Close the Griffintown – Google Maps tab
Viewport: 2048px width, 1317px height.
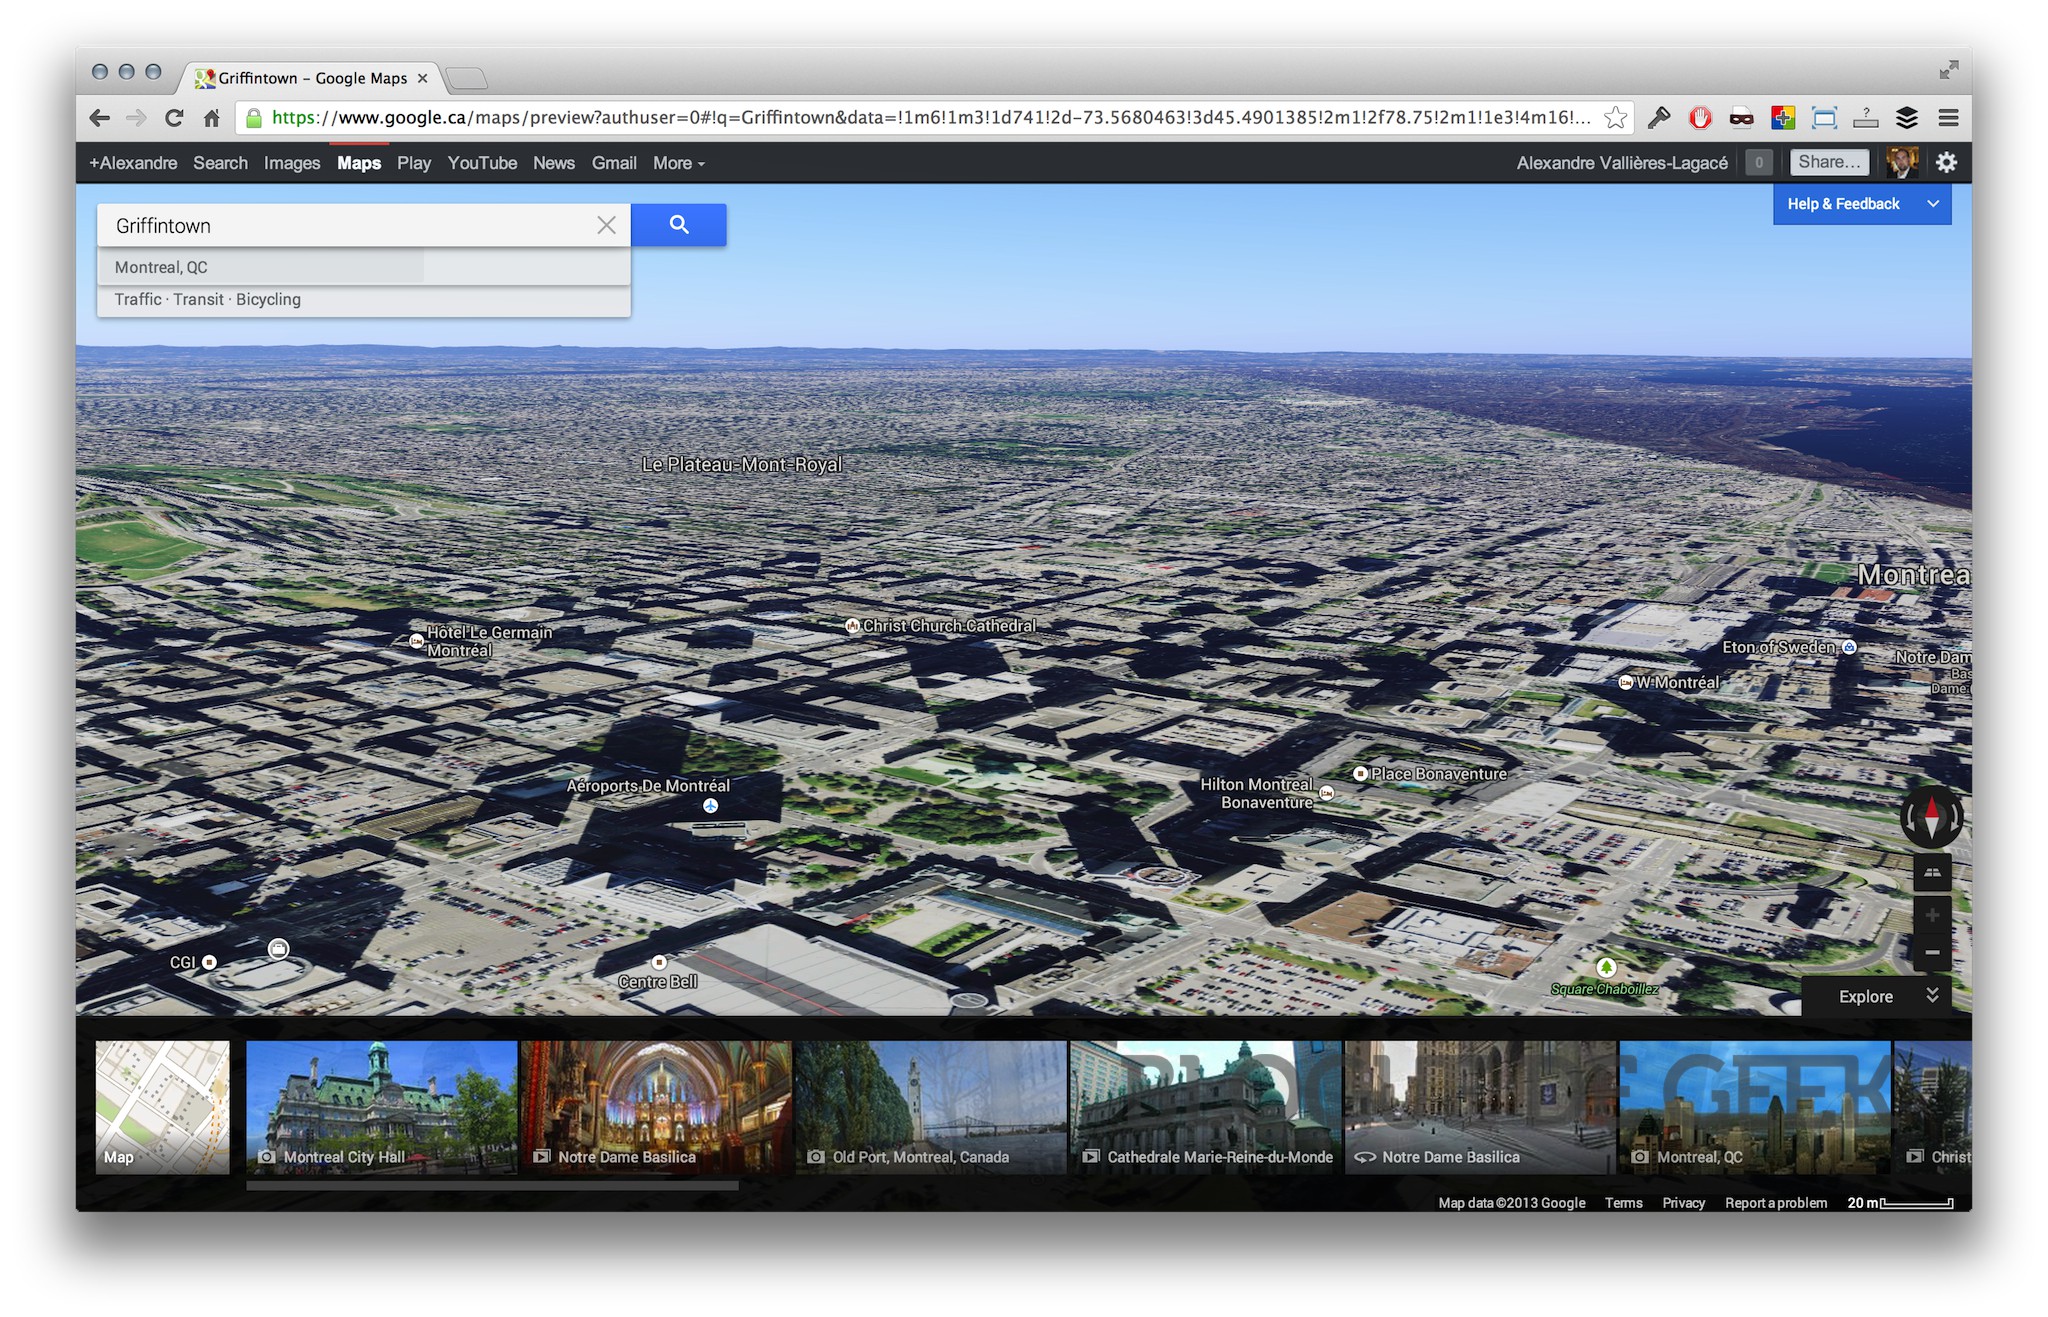click(x=422, y=78)
